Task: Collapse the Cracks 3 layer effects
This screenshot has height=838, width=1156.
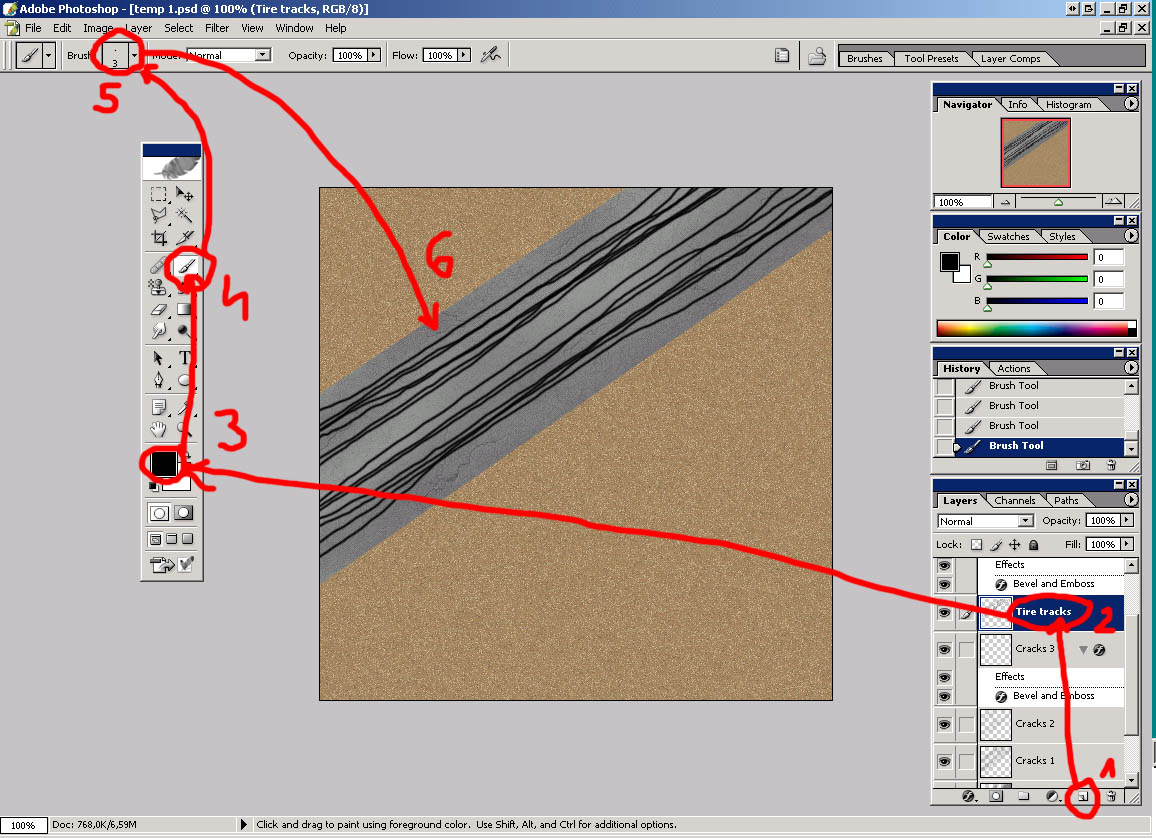Action: pyautogui.click(x=1083, y=650)
